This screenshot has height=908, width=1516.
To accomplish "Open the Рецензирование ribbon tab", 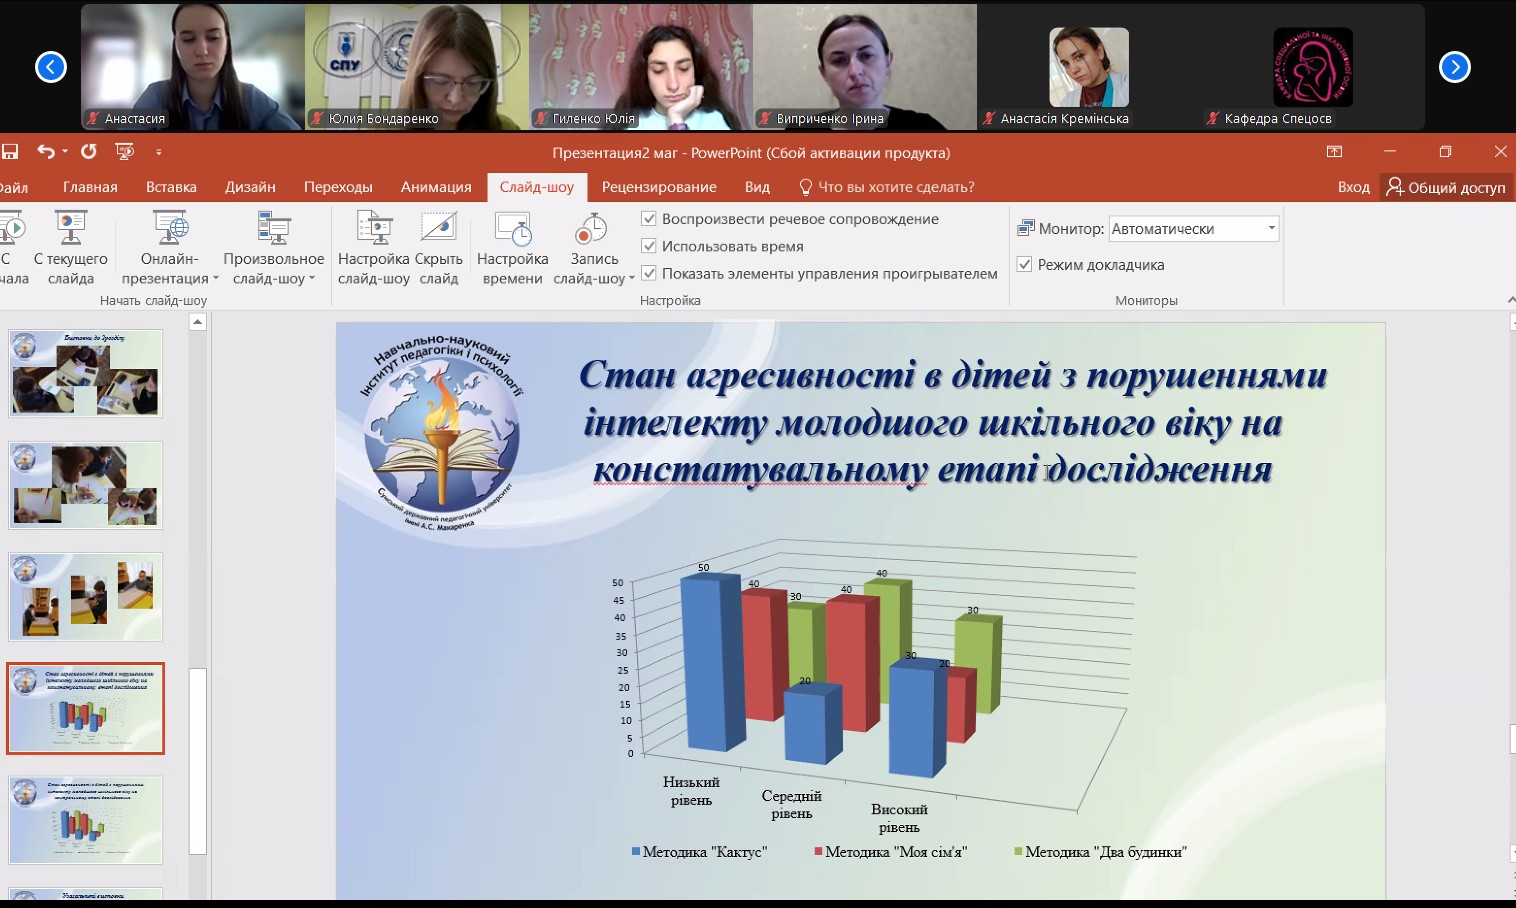I will pyautogui.click(x=659, y=187).
